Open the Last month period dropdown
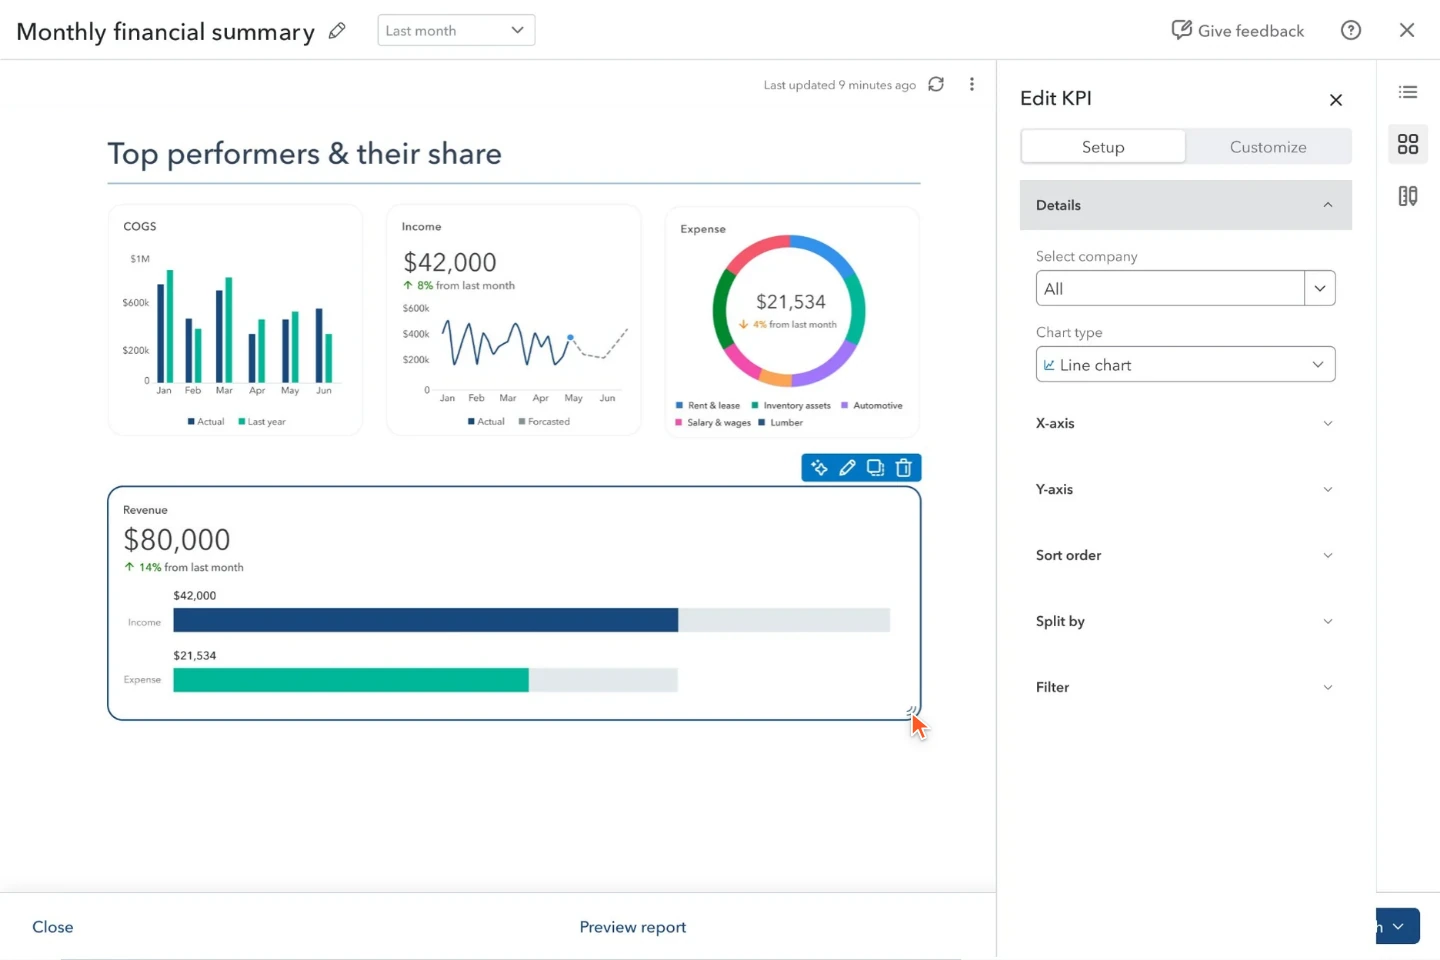Image resolution: width=1440 pixels, height=960 pixels. tap(456, 30)
